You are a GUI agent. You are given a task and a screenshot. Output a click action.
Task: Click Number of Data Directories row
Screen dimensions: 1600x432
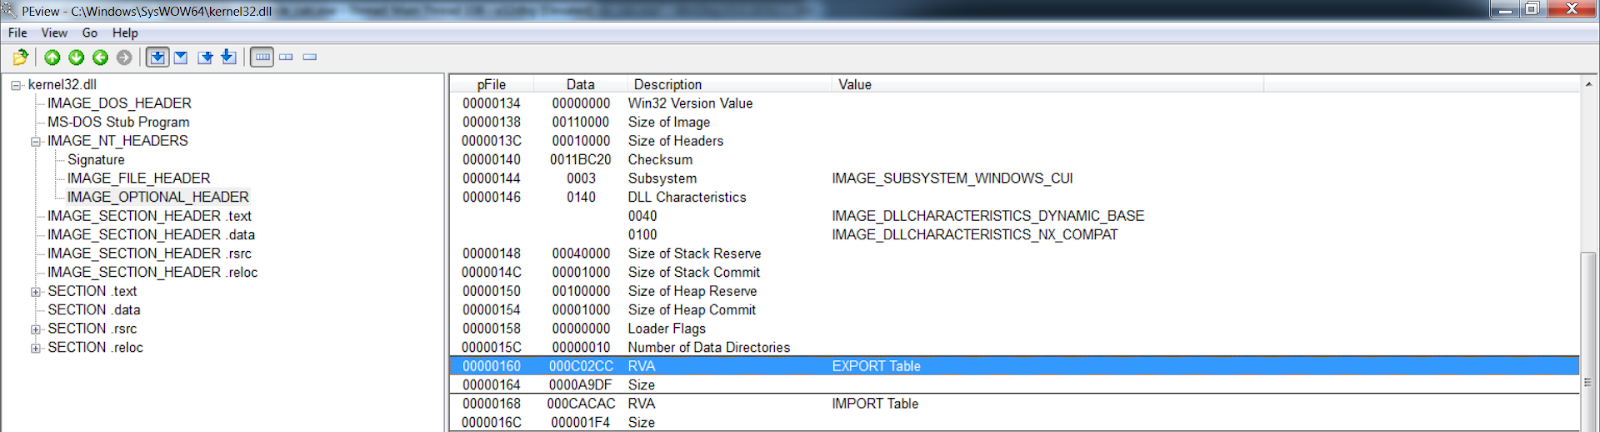click(x=1014, y=348)
